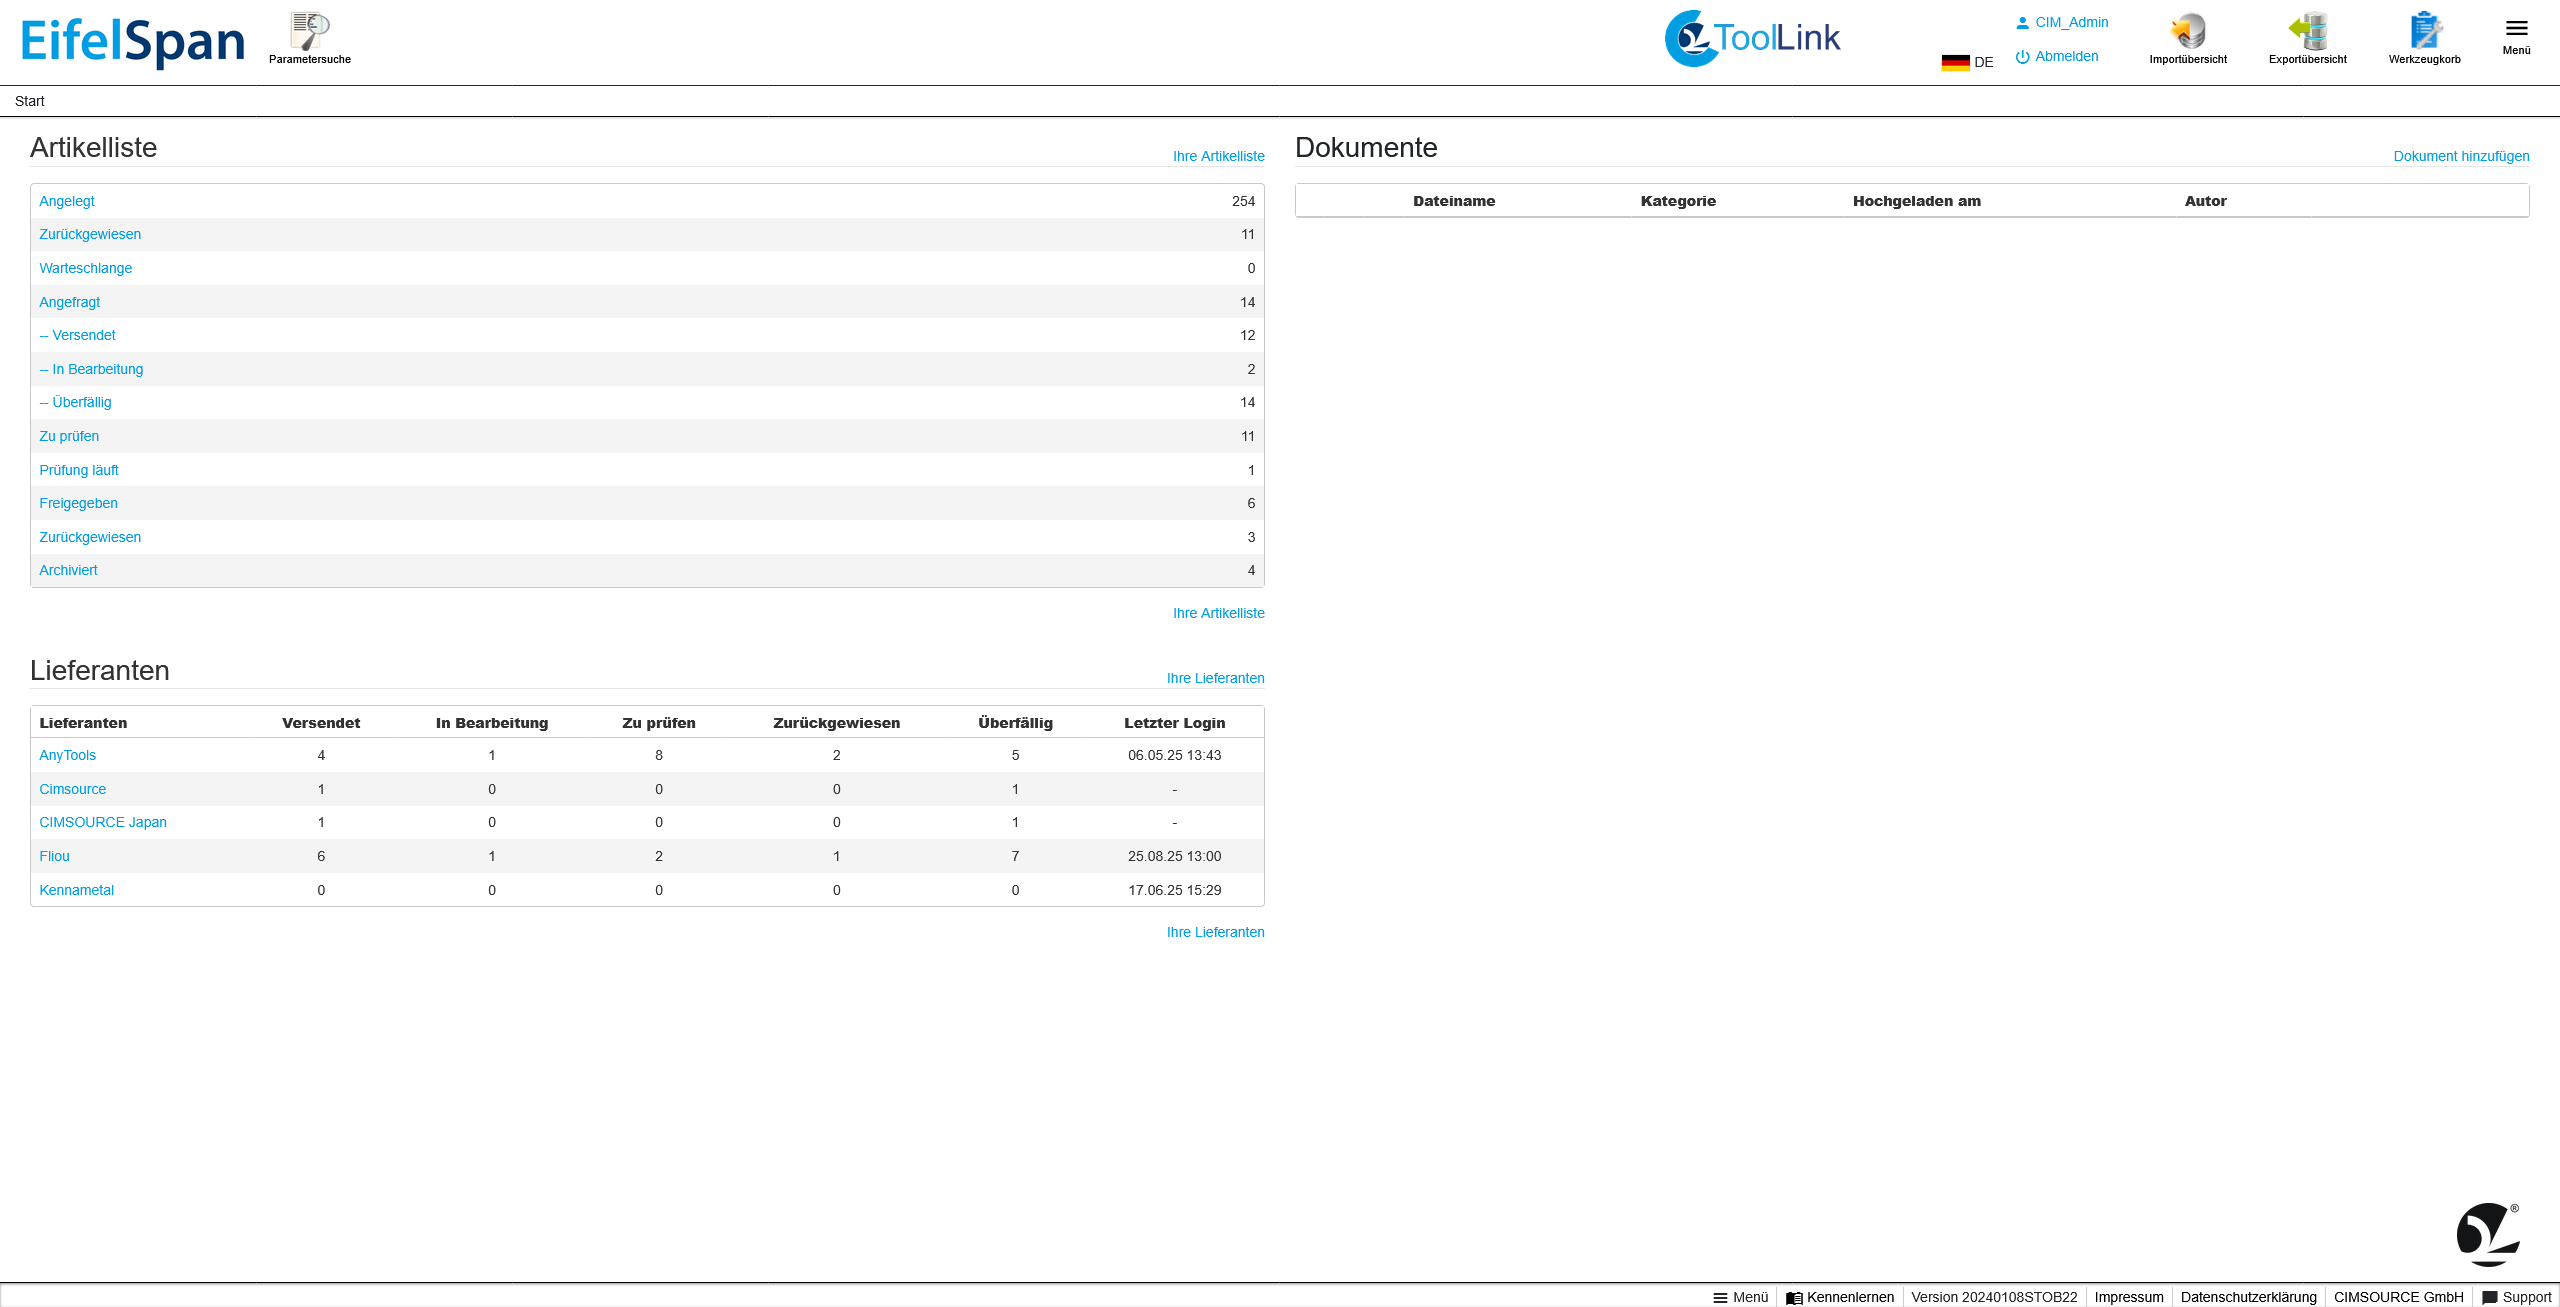Open Kennenlernen in the footer bar

coord(1849,1297)
